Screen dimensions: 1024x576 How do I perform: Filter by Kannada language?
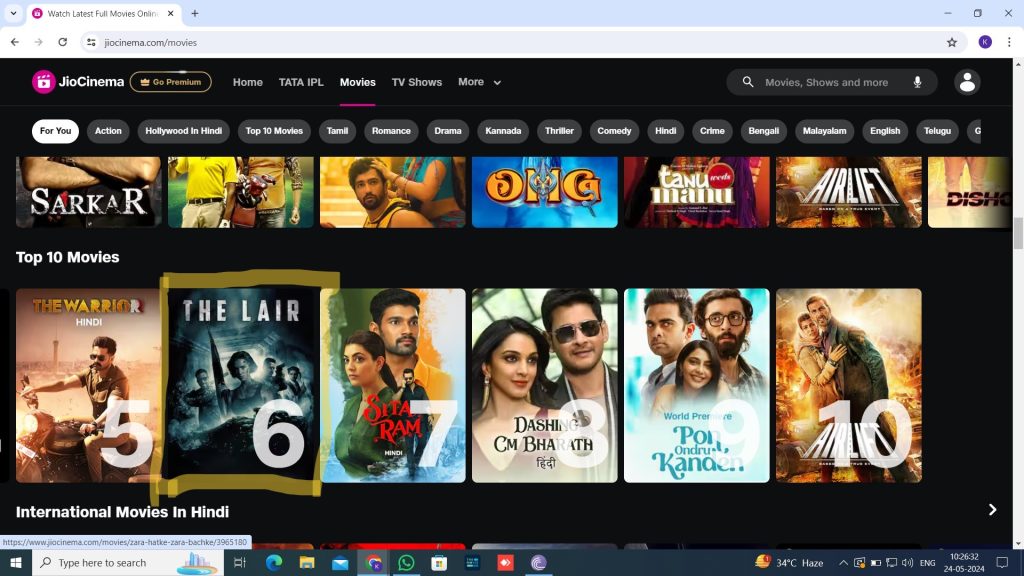[503, 131]
